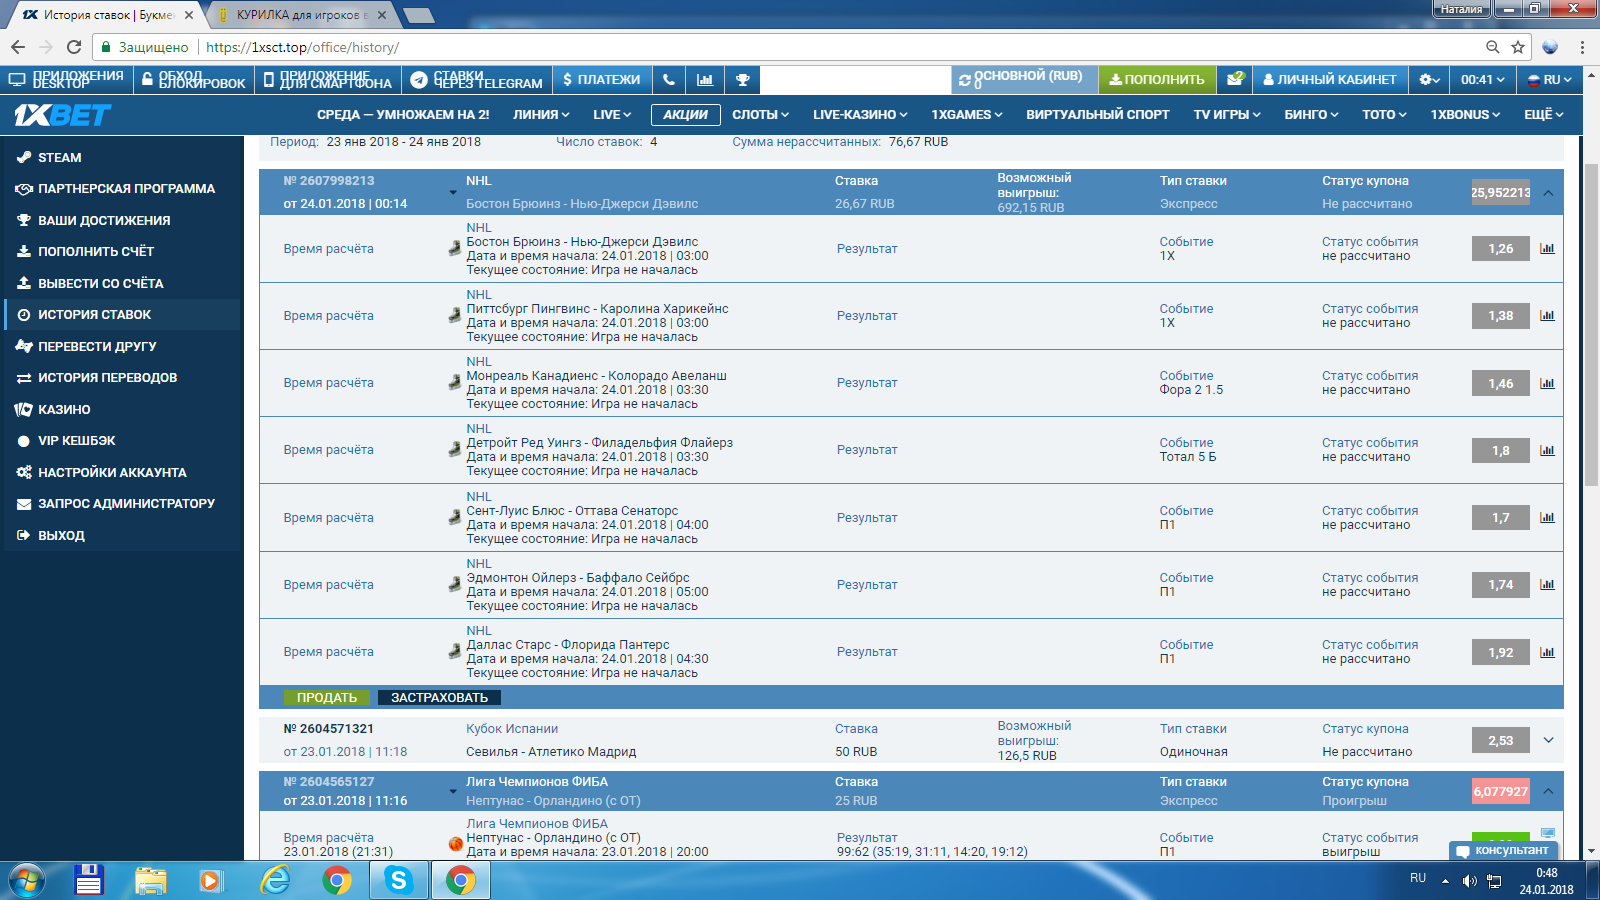Open ПАРТНЕРСКАЯ ПРОГРАММА in sidebar
1600x900 pixels.
tap(122, 189)
